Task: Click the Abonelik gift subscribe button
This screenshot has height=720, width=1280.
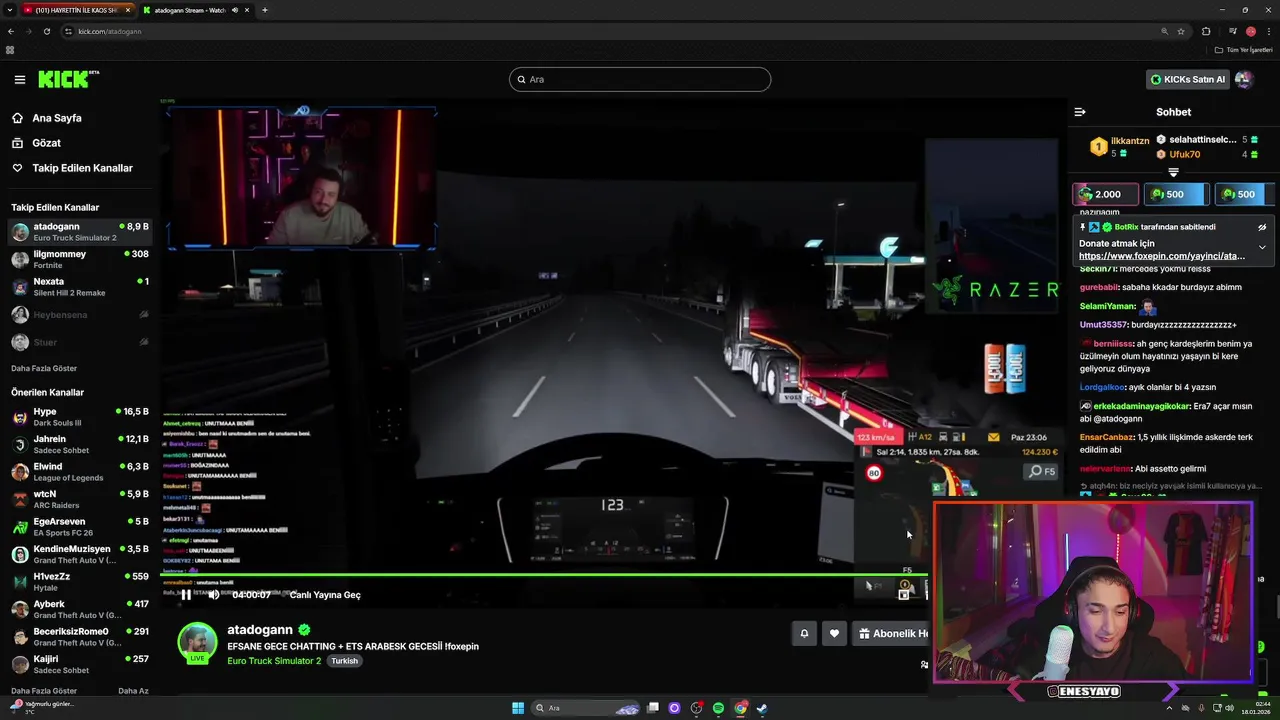Action: pos(891,633)
